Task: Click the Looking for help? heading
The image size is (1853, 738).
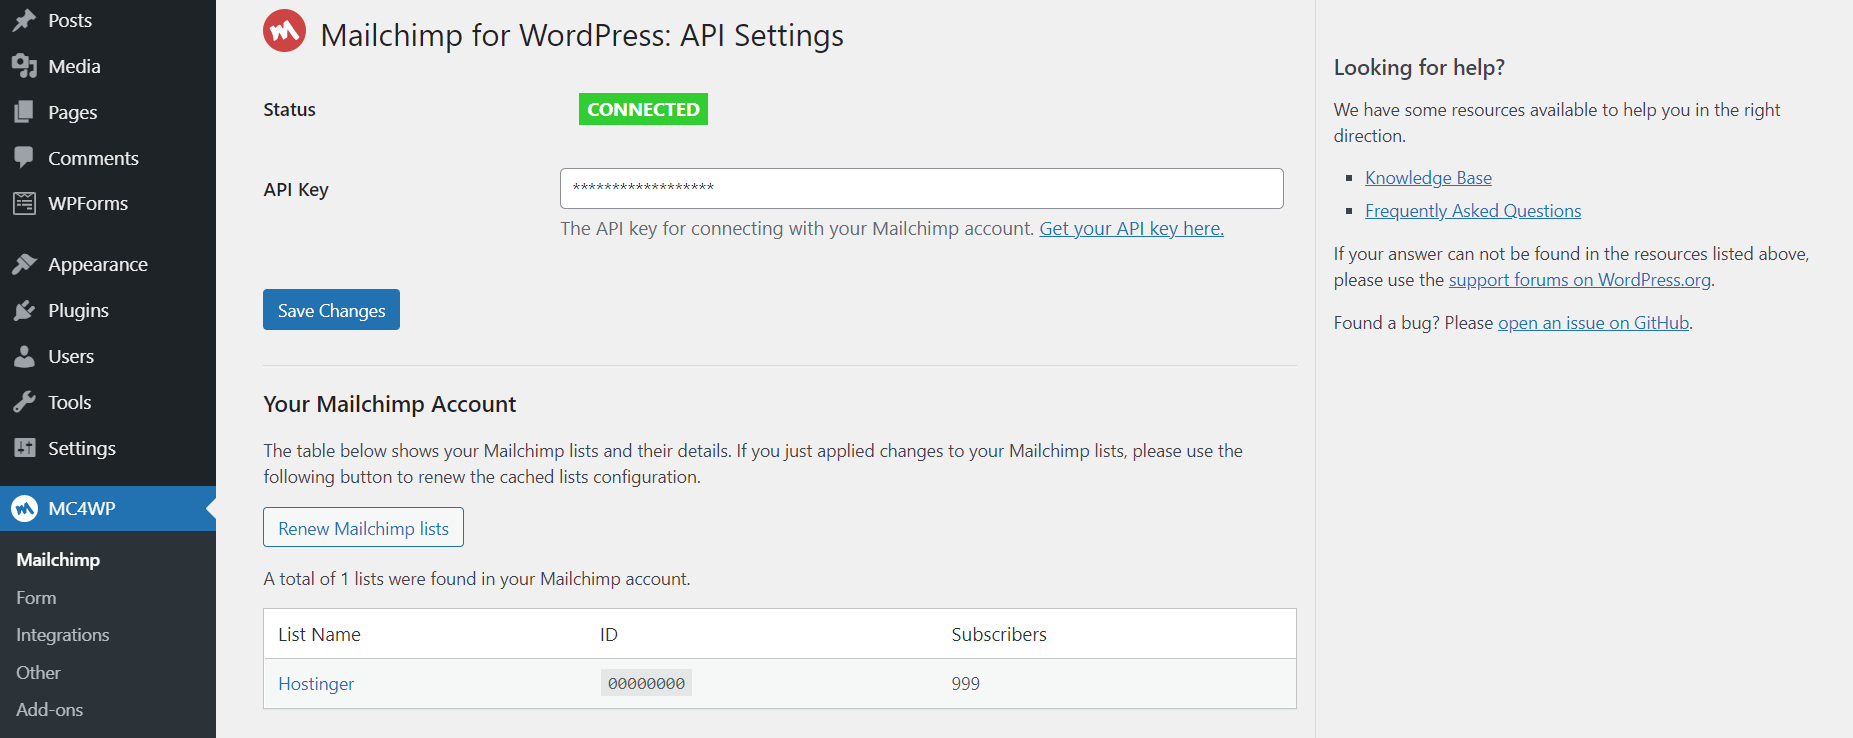Action: coord(1419,67)
